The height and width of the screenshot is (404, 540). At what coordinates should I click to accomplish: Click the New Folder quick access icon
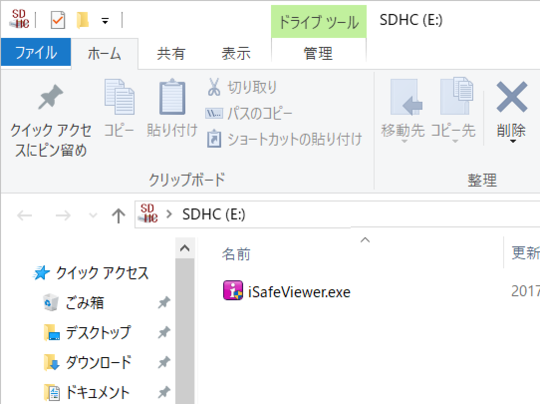click(83, 20)
